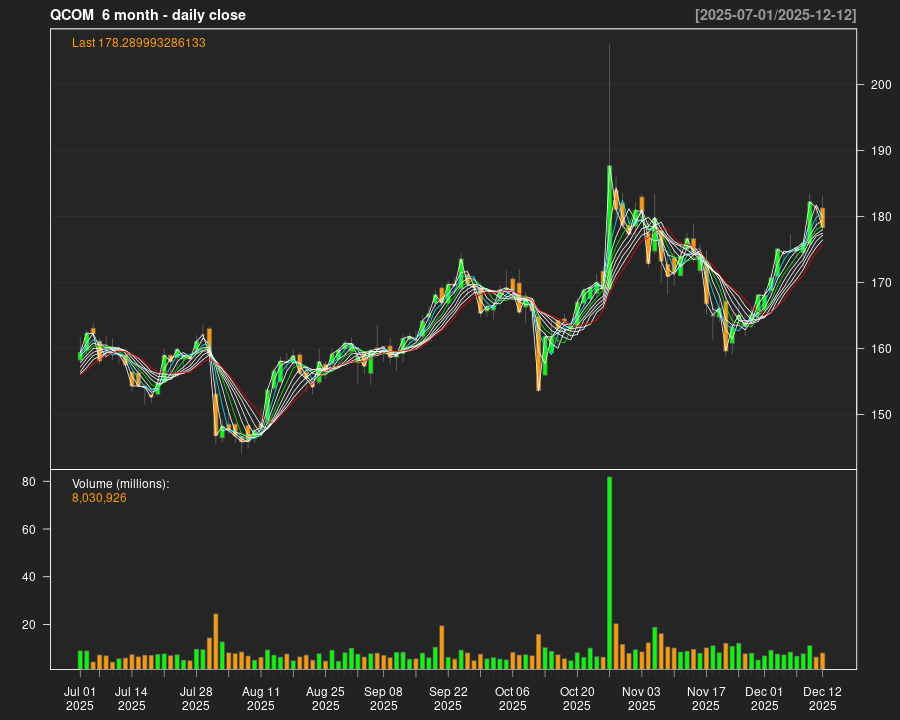The image size is (900, 720).
Task: Select the Oct 20 2025 date marker
Action: [x=577, y=698]
